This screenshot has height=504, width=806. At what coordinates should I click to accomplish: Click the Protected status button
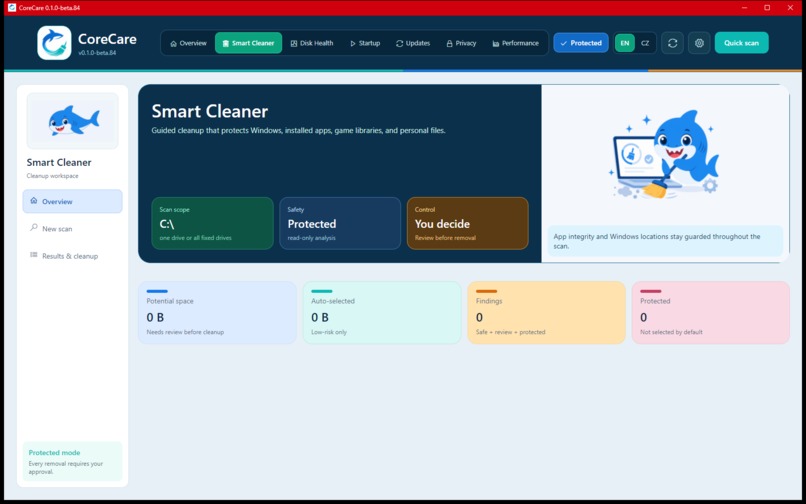(x=581, y=43)
